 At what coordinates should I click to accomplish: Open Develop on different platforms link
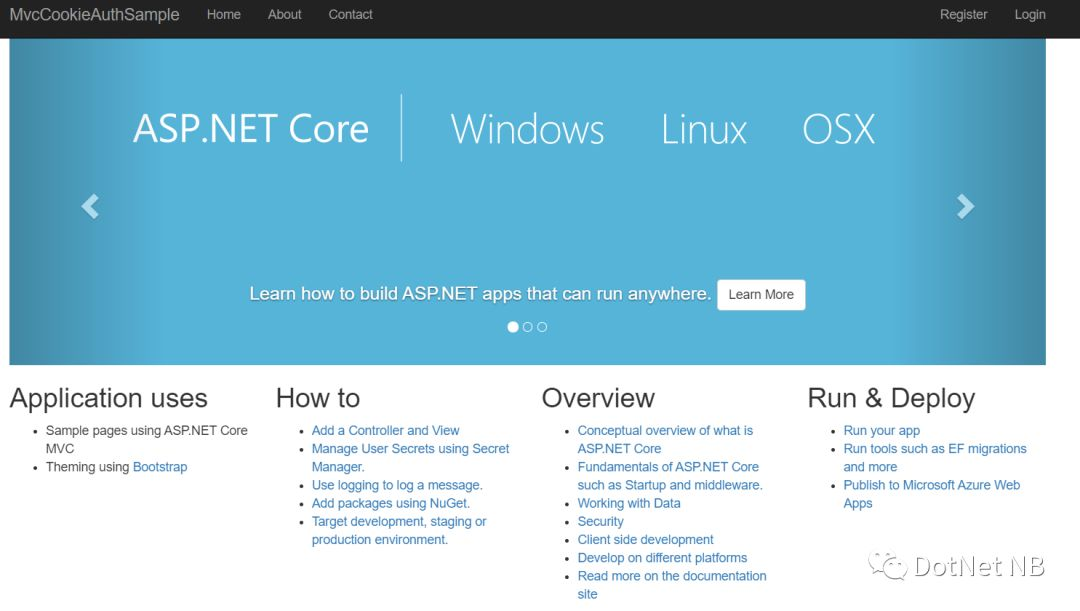(x=662, y=557)
